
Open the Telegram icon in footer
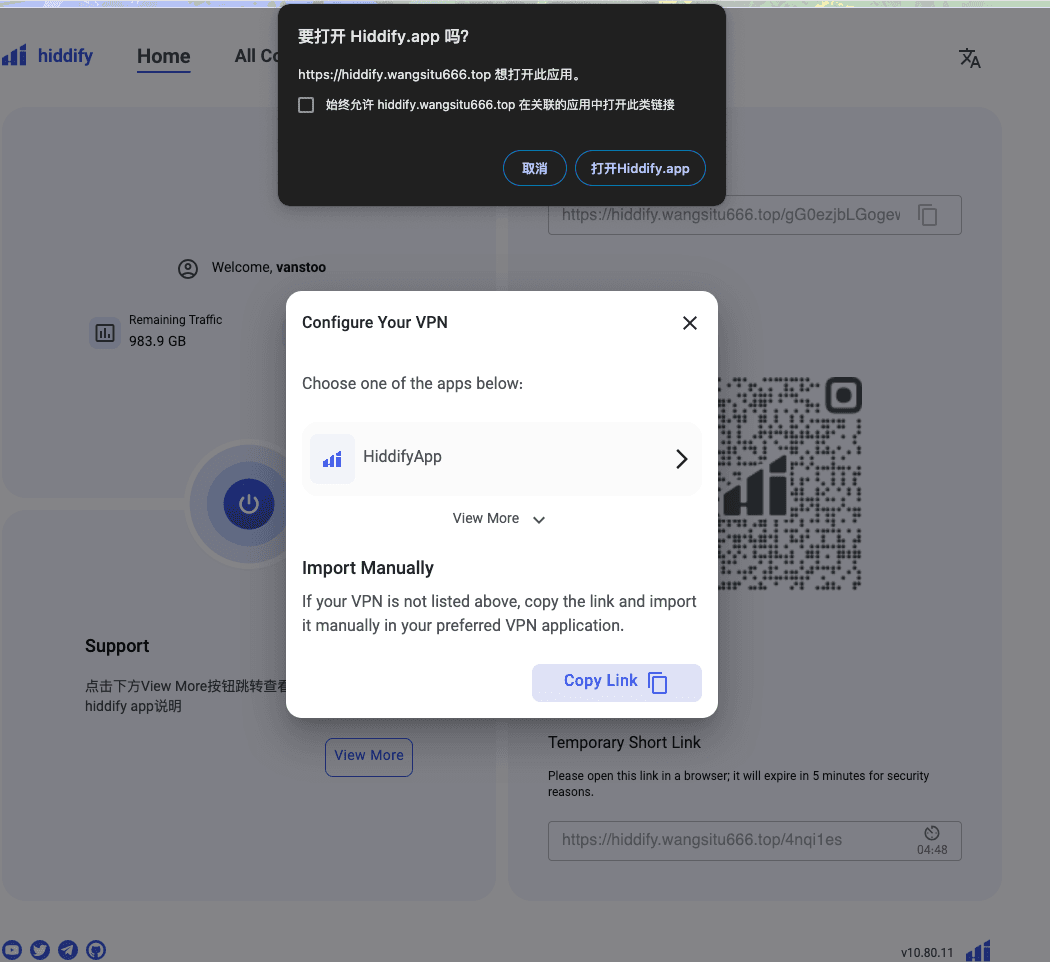[68, 949]
